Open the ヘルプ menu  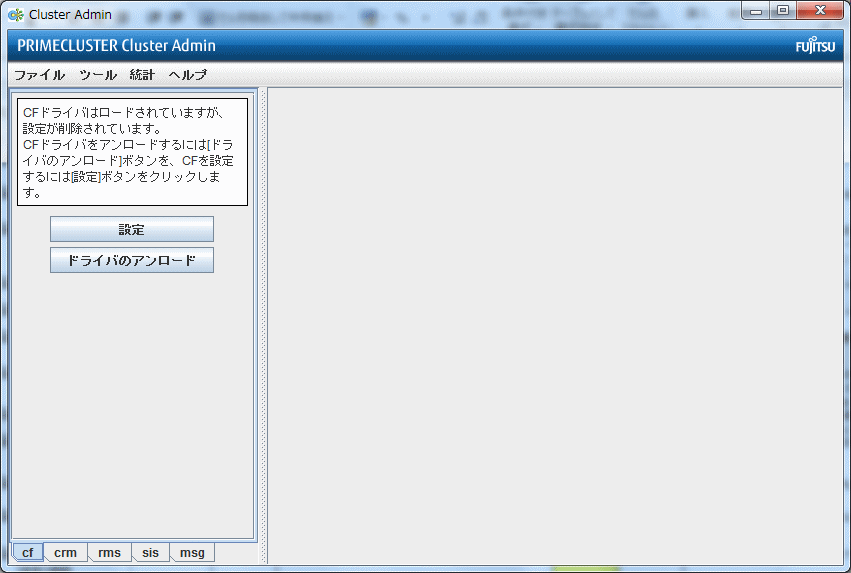187,75
